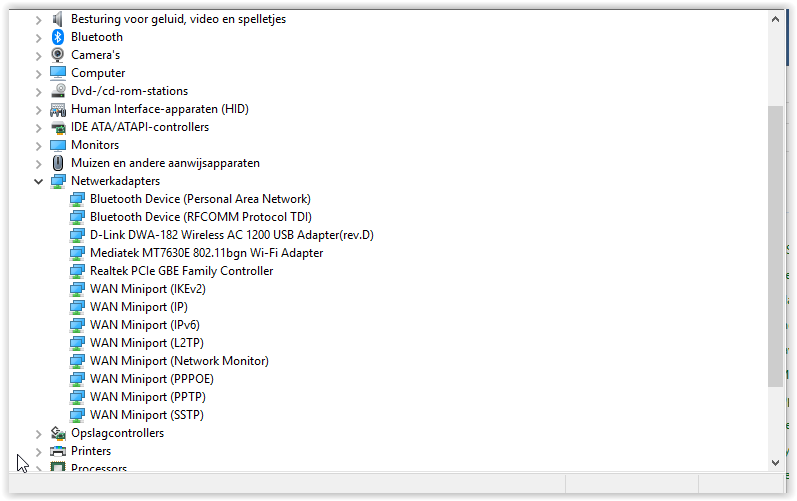Select D-Link DWA-182 Wireless AC 1200 adapter
797x501 pixels.
(232, 235)
